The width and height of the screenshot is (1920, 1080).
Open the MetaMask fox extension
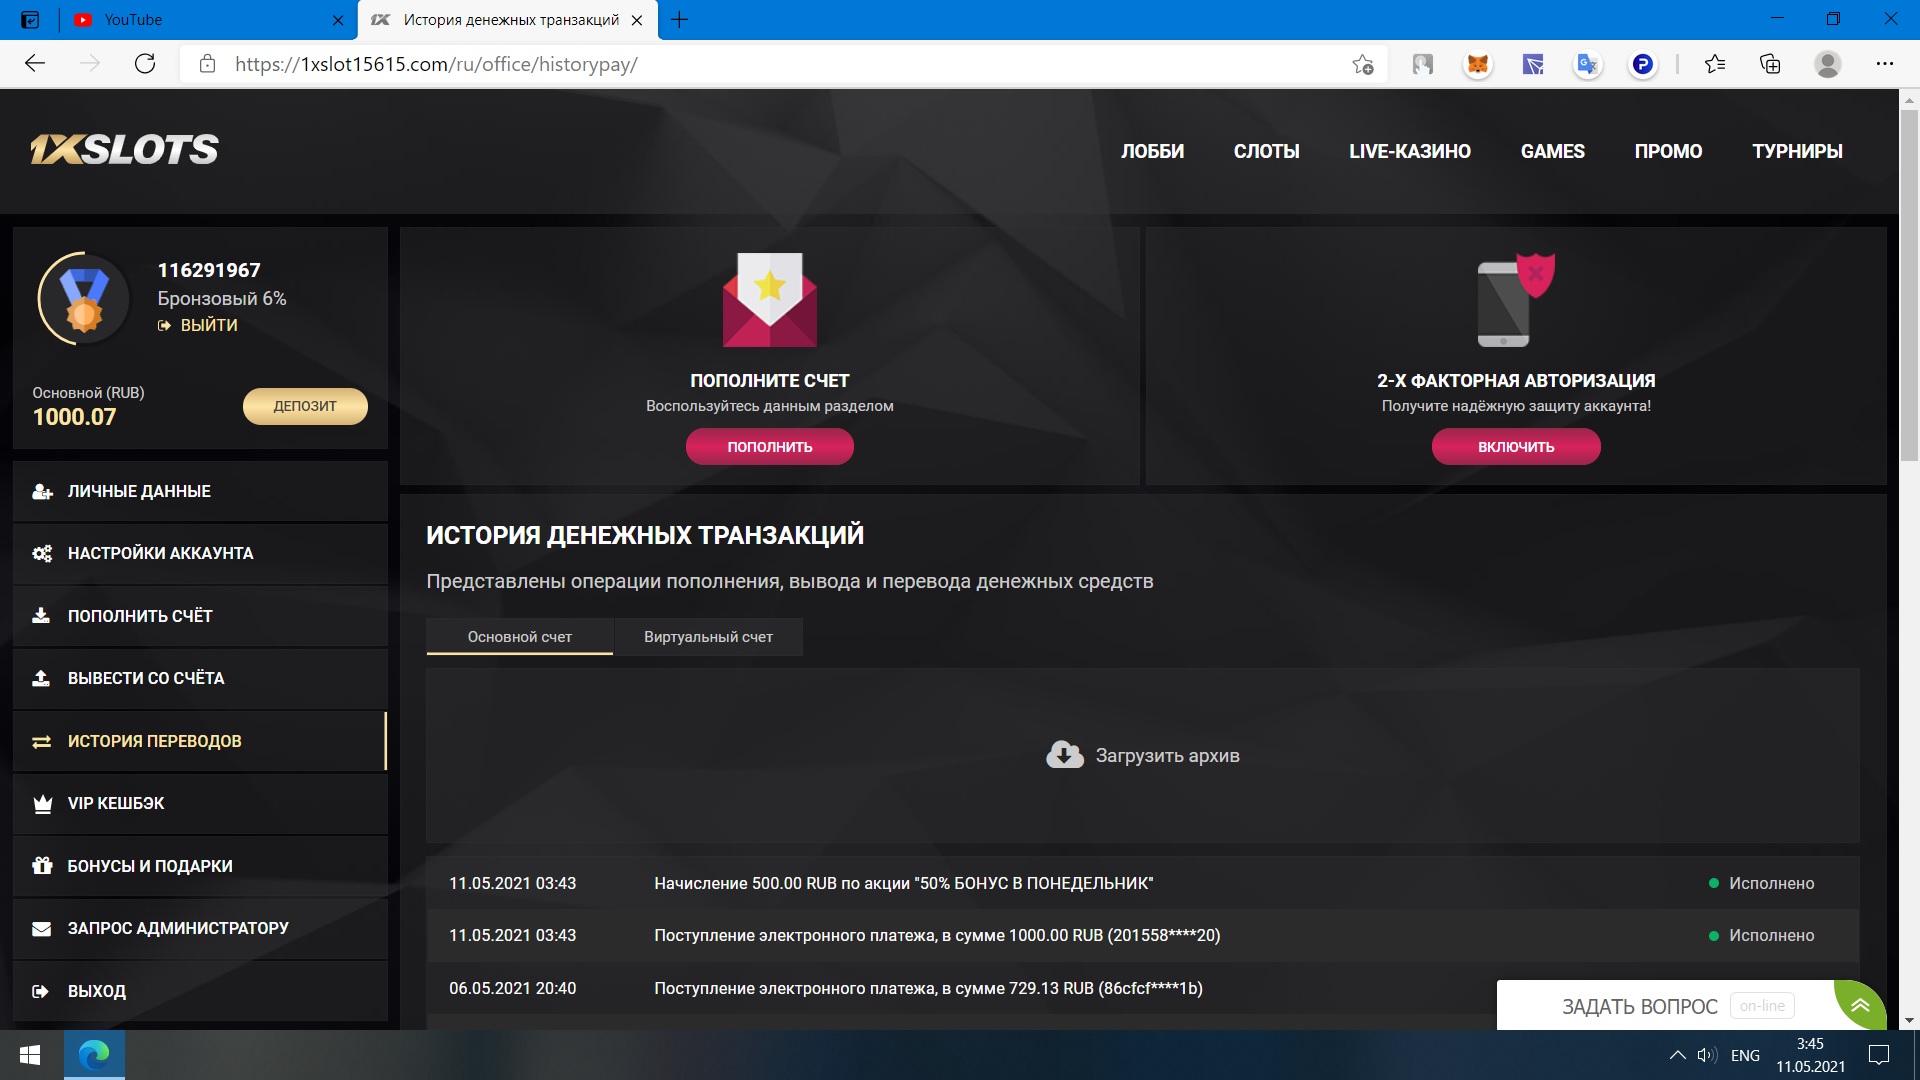coord(1477,65)
